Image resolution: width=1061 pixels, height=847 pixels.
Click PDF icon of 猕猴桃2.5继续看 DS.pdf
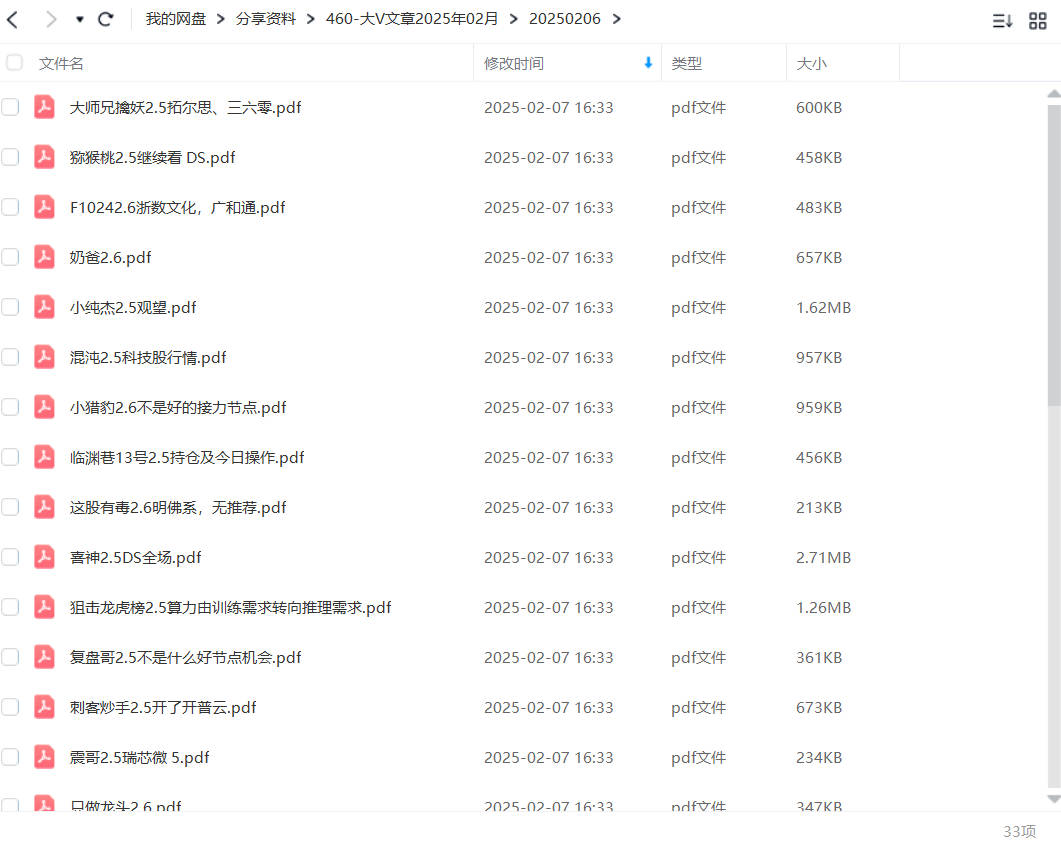pos(45,157)
